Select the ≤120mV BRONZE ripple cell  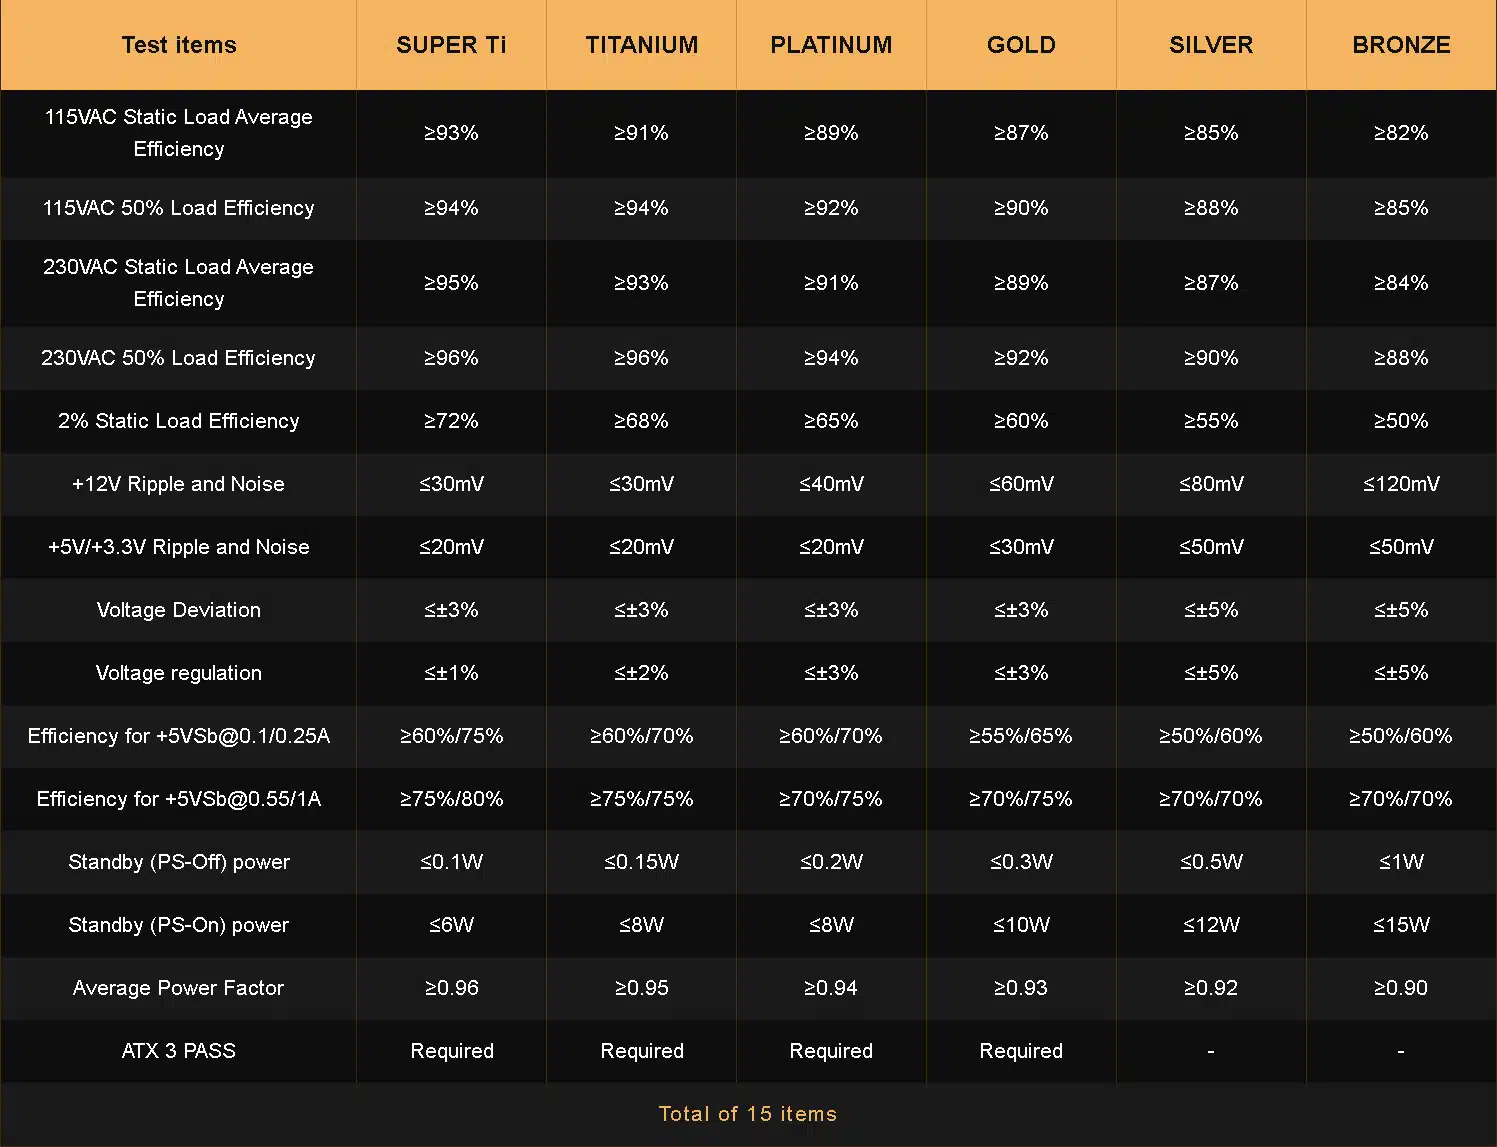(1401, 484)
